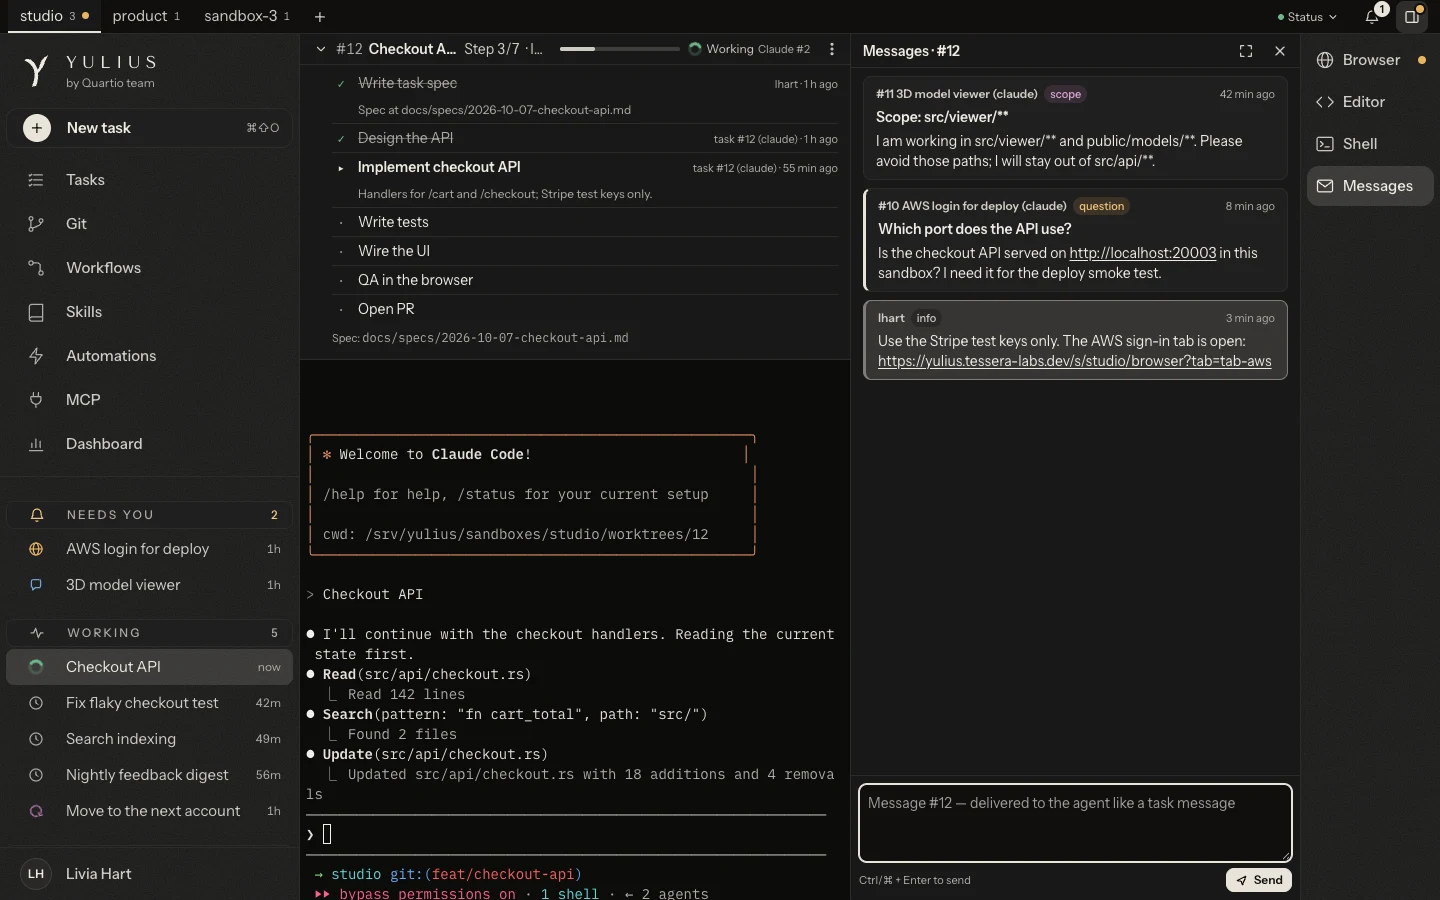
Task: Click the Livia Hart profile name
Action: (x=98, y=874)
